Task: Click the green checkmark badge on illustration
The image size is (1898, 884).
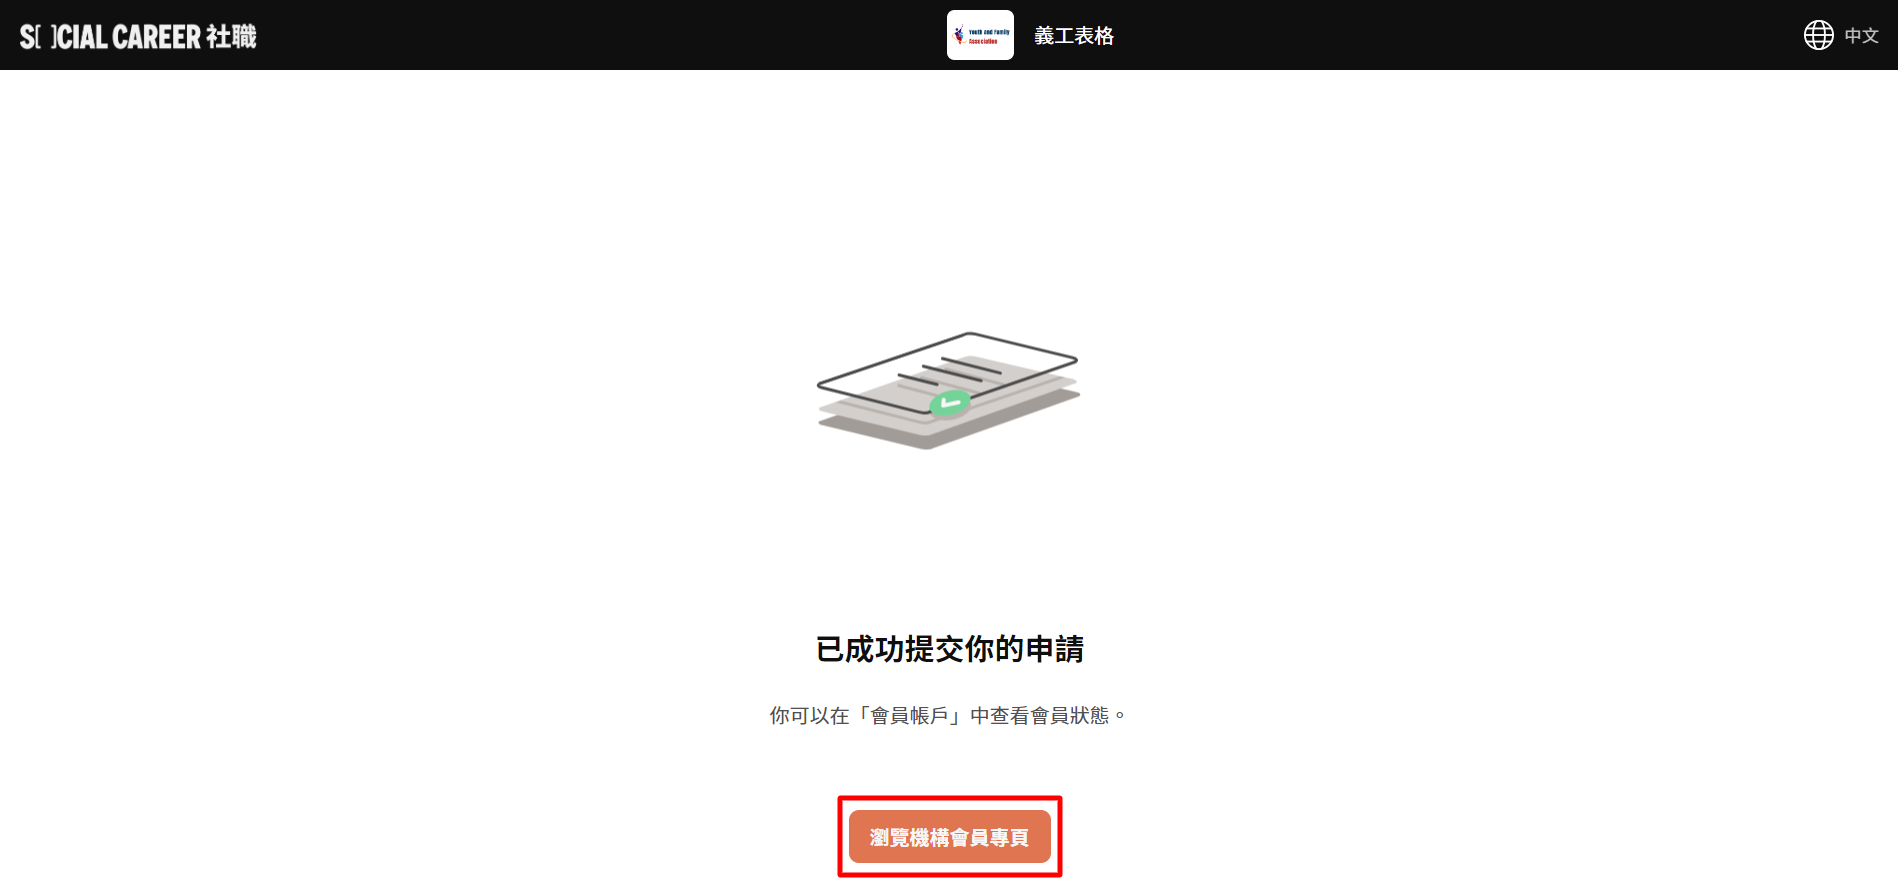Action: pyautogui.click(x=949, y=403)
